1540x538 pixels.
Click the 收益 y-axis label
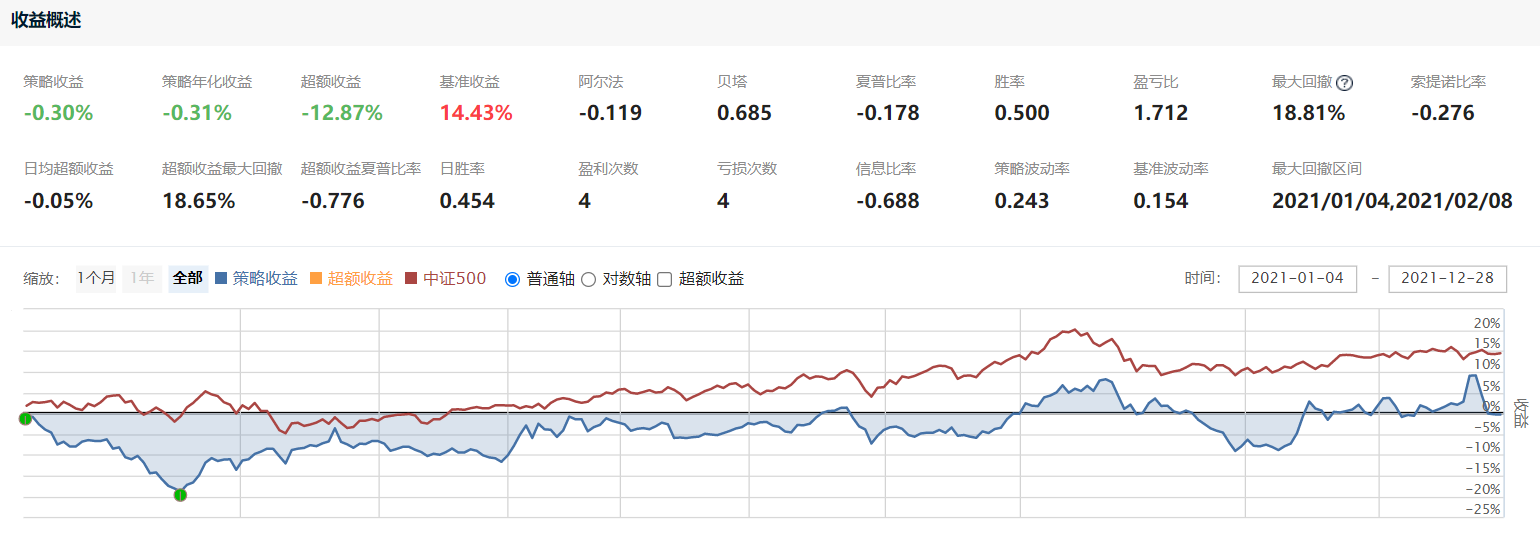tap(1521, 413)
